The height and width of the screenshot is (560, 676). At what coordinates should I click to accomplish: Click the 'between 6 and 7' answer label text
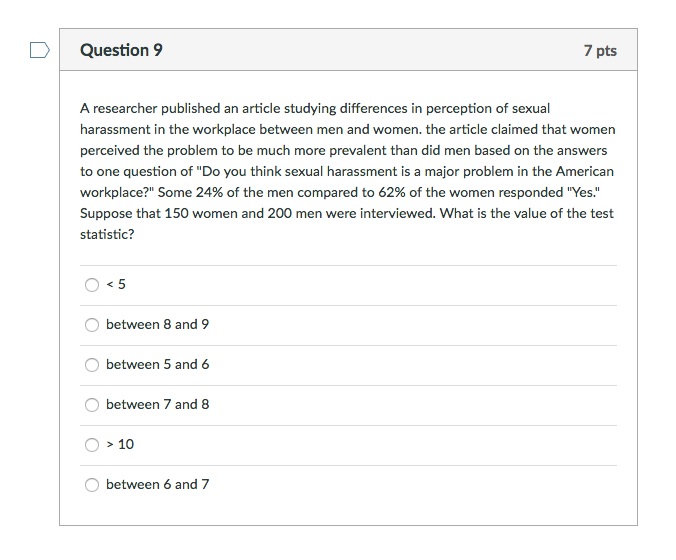pyautogui.click(x=157, y=484)
